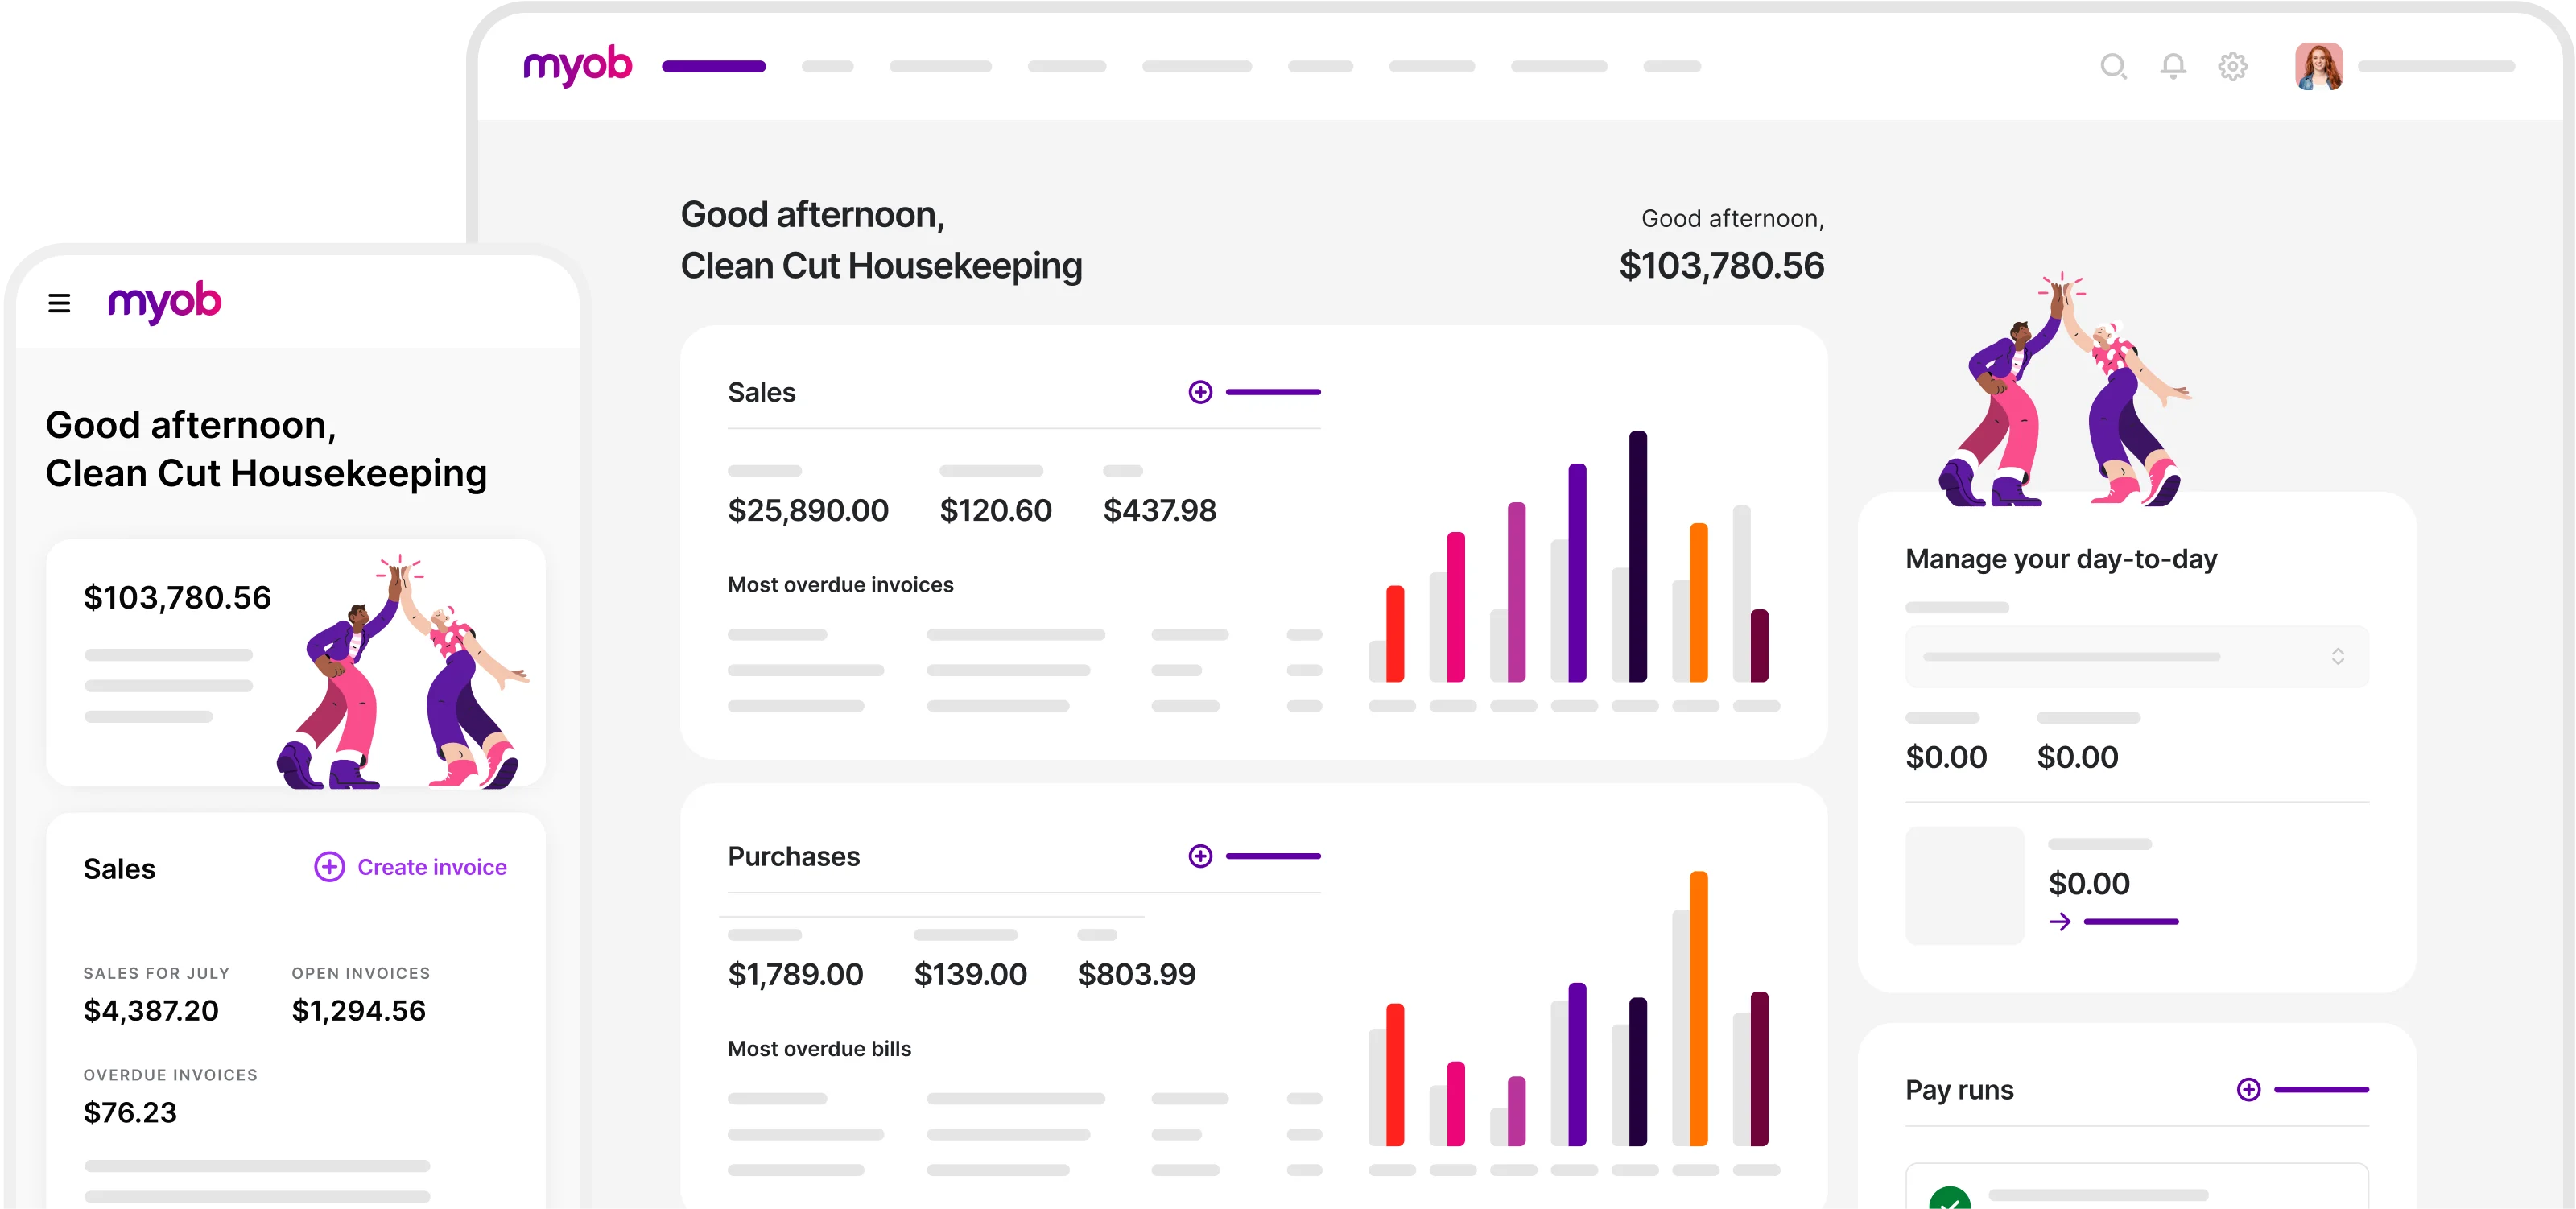Image resolution: width=2576 pixels, height=1209 pixels.
Task: Click the $1,294.56 Open invoices value
Action: tap(358, 1011)
